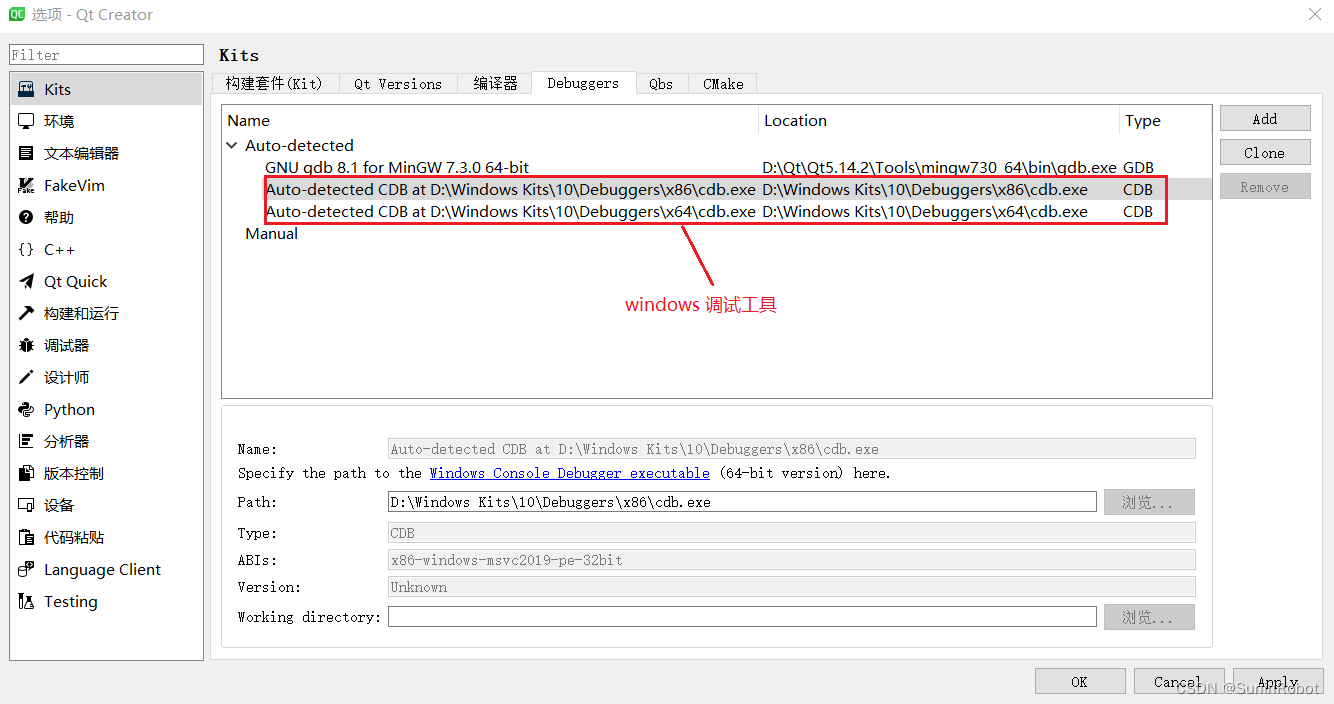Open the 代码粘贴 clipboard icon

tap(26, 537)
